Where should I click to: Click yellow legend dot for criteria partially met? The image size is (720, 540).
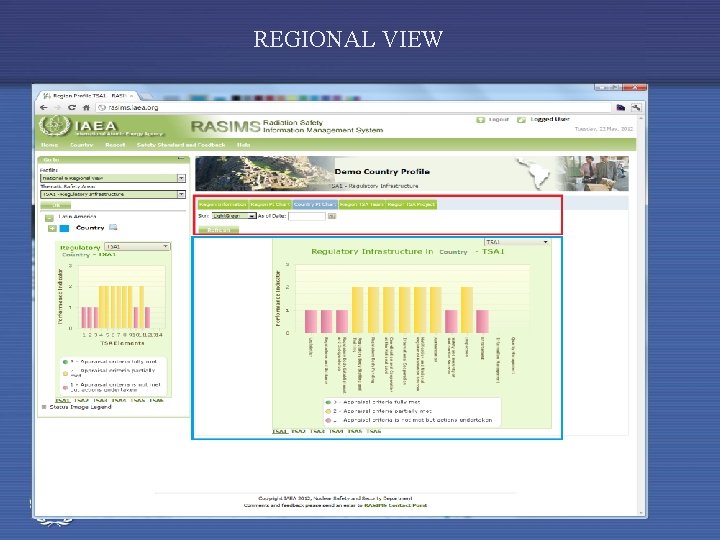pos(328,411)
